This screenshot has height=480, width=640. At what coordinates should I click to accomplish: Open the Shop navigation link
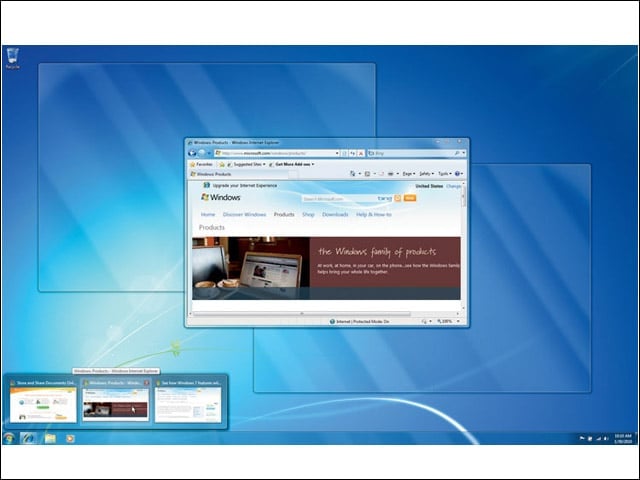tap(308, 214)
